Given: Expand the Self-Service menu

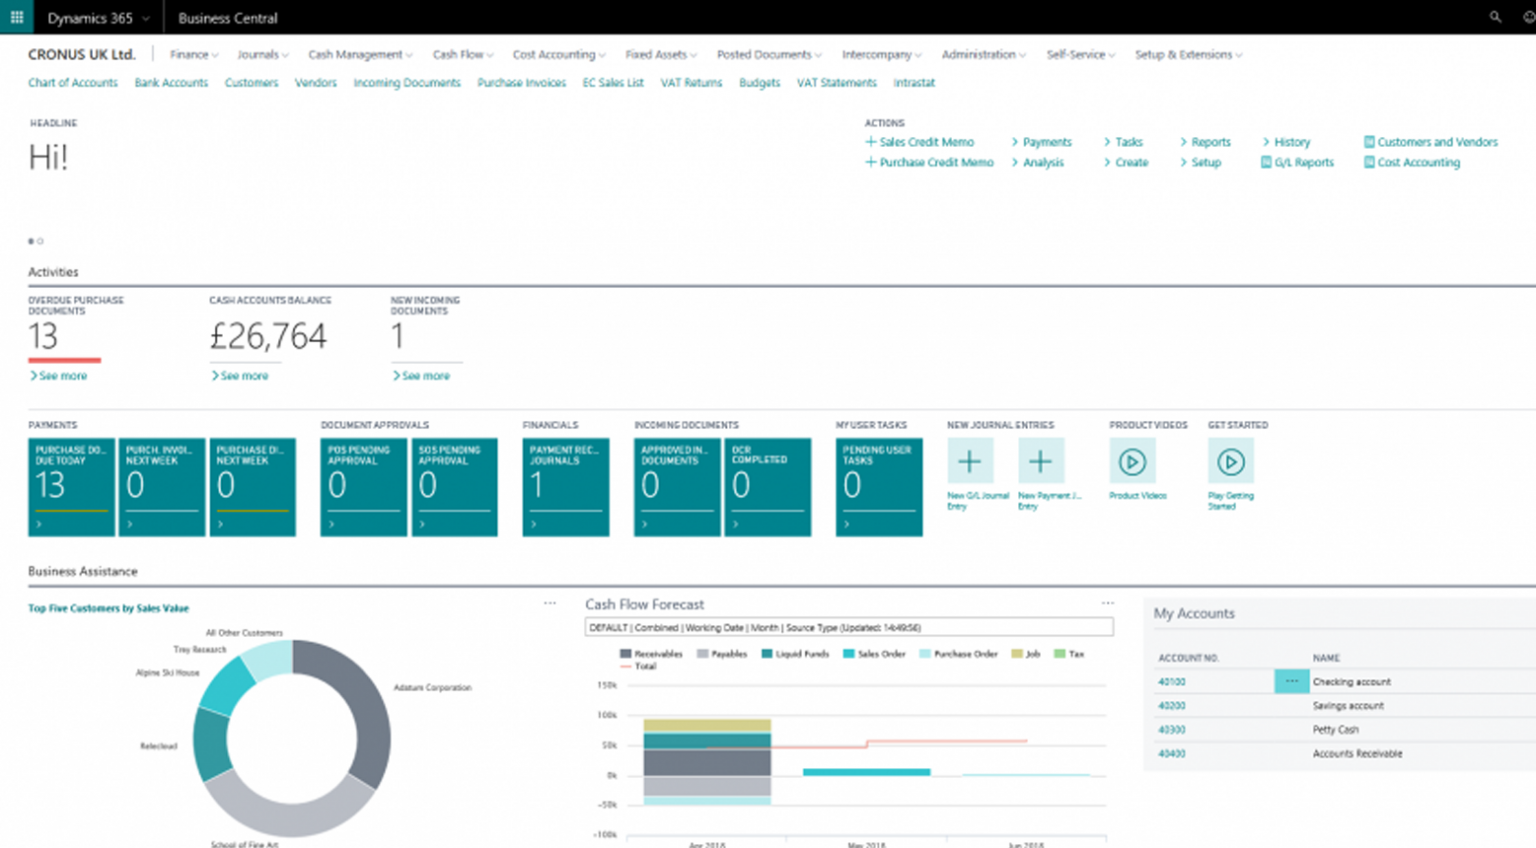Looking at the screenshot, I should pos(1081,55).
